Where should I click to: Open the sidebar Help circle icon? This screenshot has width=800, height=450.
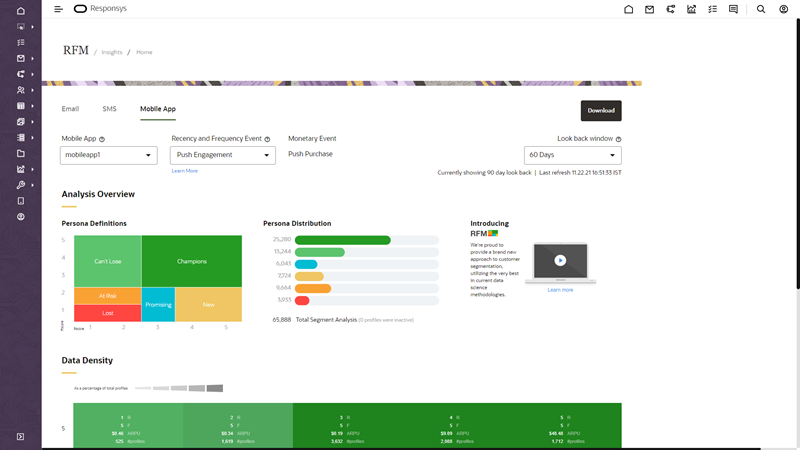(20, 216)
